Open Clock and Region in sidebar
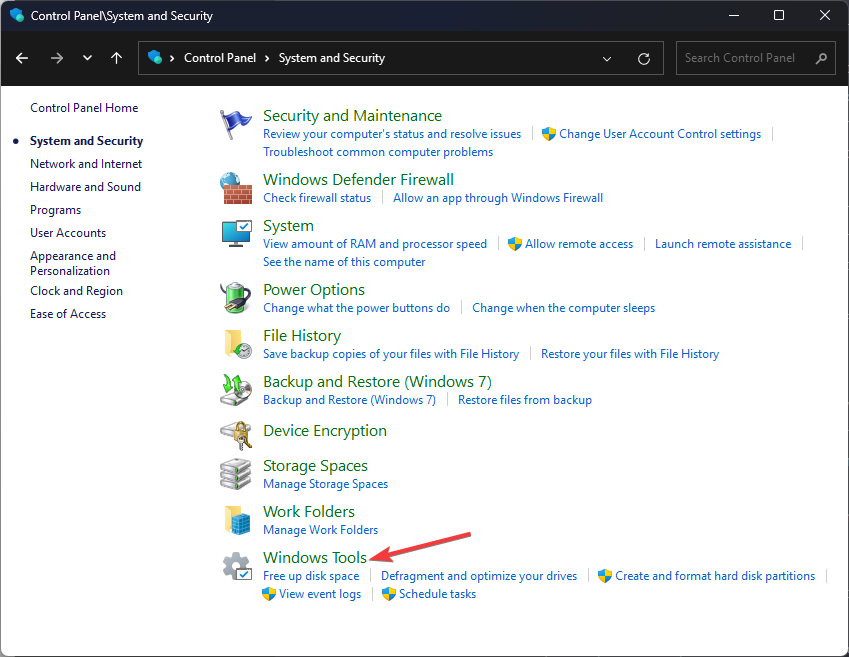This screenshot has width=849, height=657. tap(76, 291)
